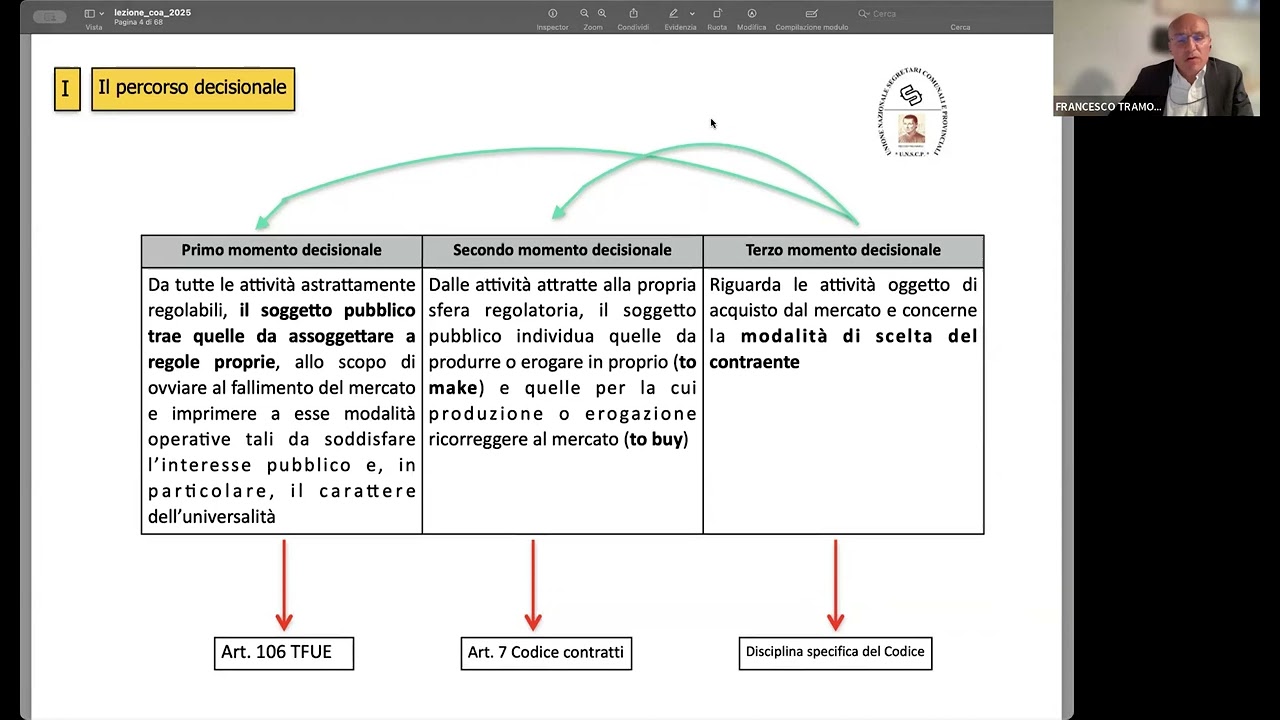Click the zoom in magnifier
This screenshot has width=1280, height=720.
pos(602,13)
